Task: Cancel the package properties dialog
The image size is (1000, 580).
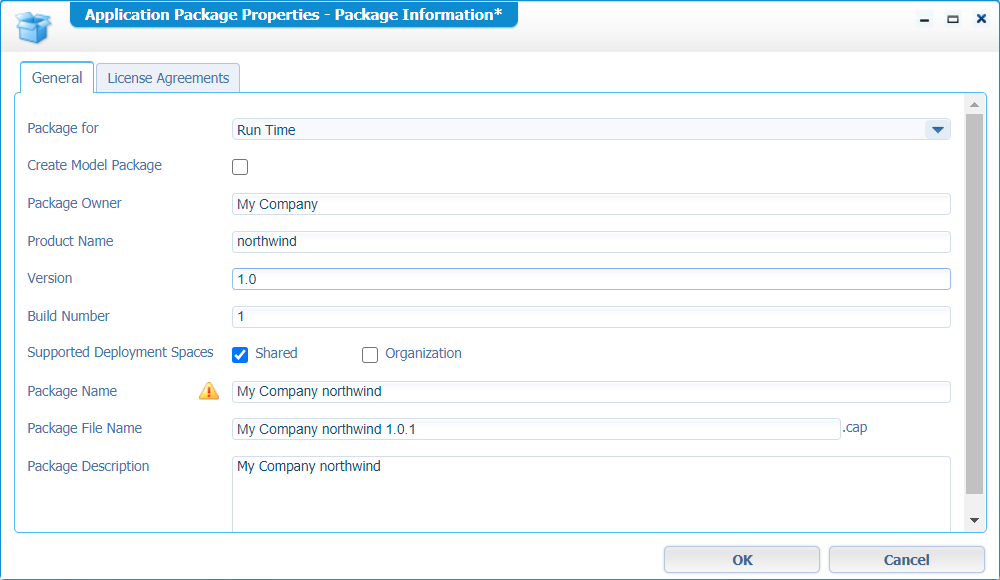Action: pyautogui.click(x=906, y=560)
